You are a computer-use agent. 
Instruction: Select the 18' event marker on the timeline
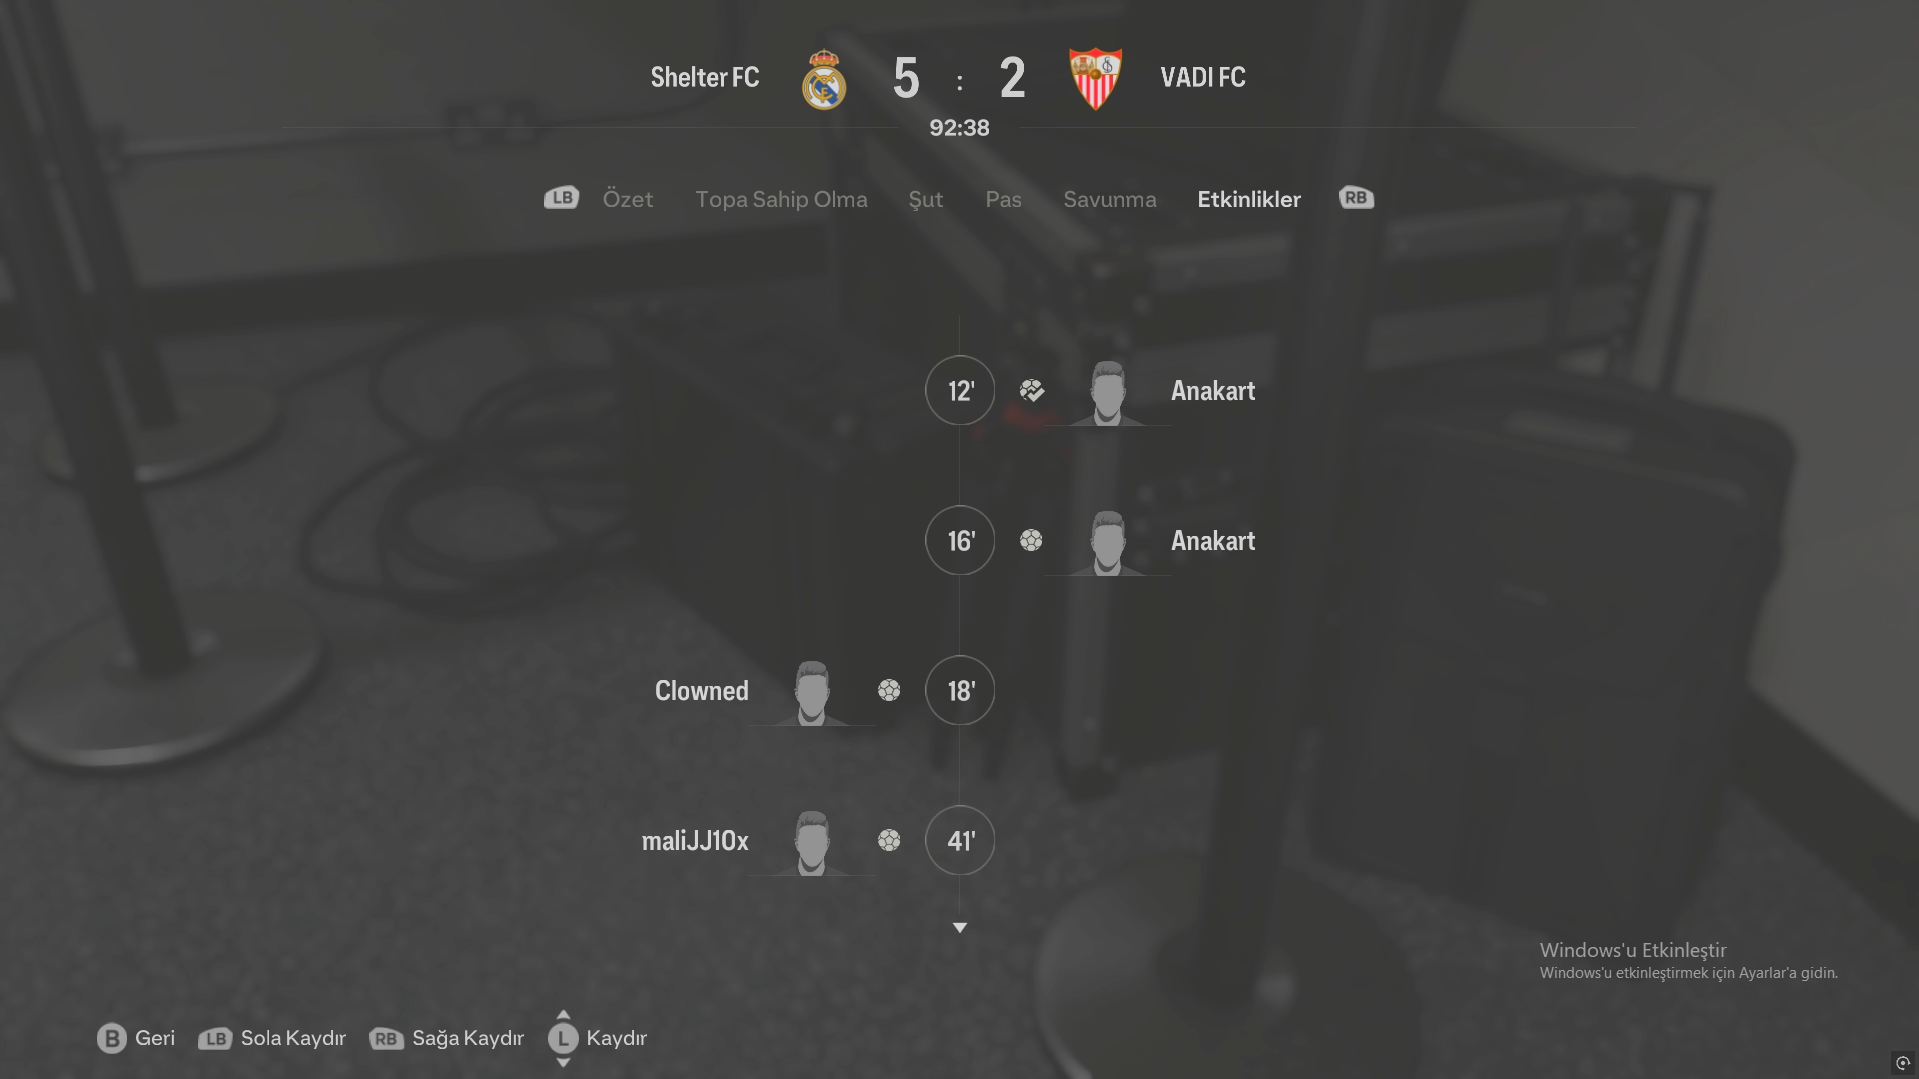click(960, 690)
